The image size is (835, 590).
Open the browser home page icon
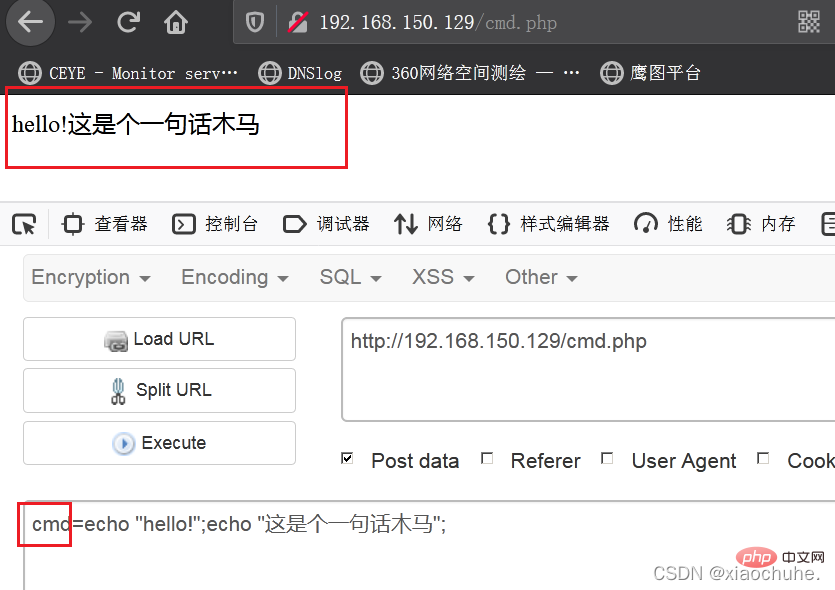point(176,22)
